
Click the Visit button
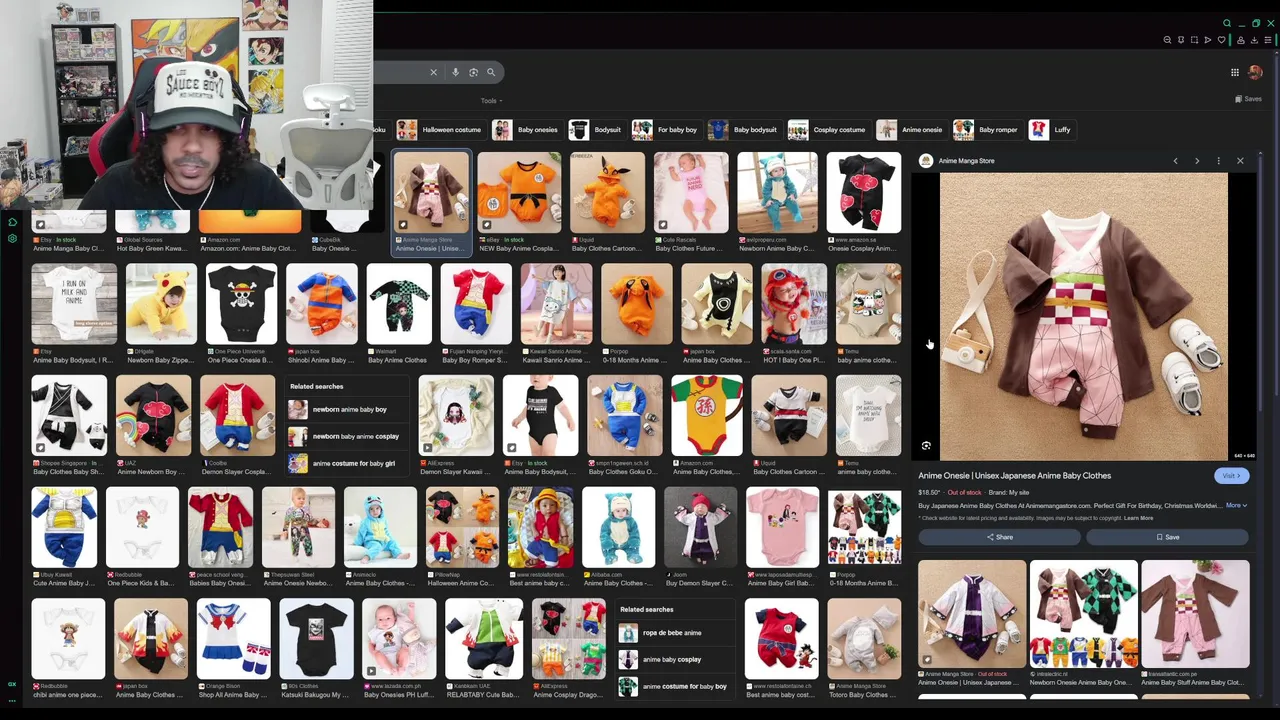1231,476
